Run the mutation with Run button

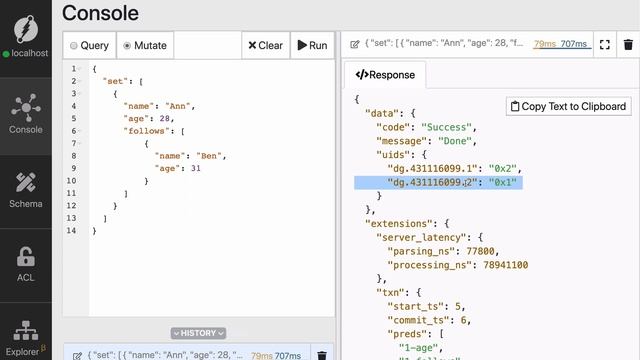[x=312, y=45]
